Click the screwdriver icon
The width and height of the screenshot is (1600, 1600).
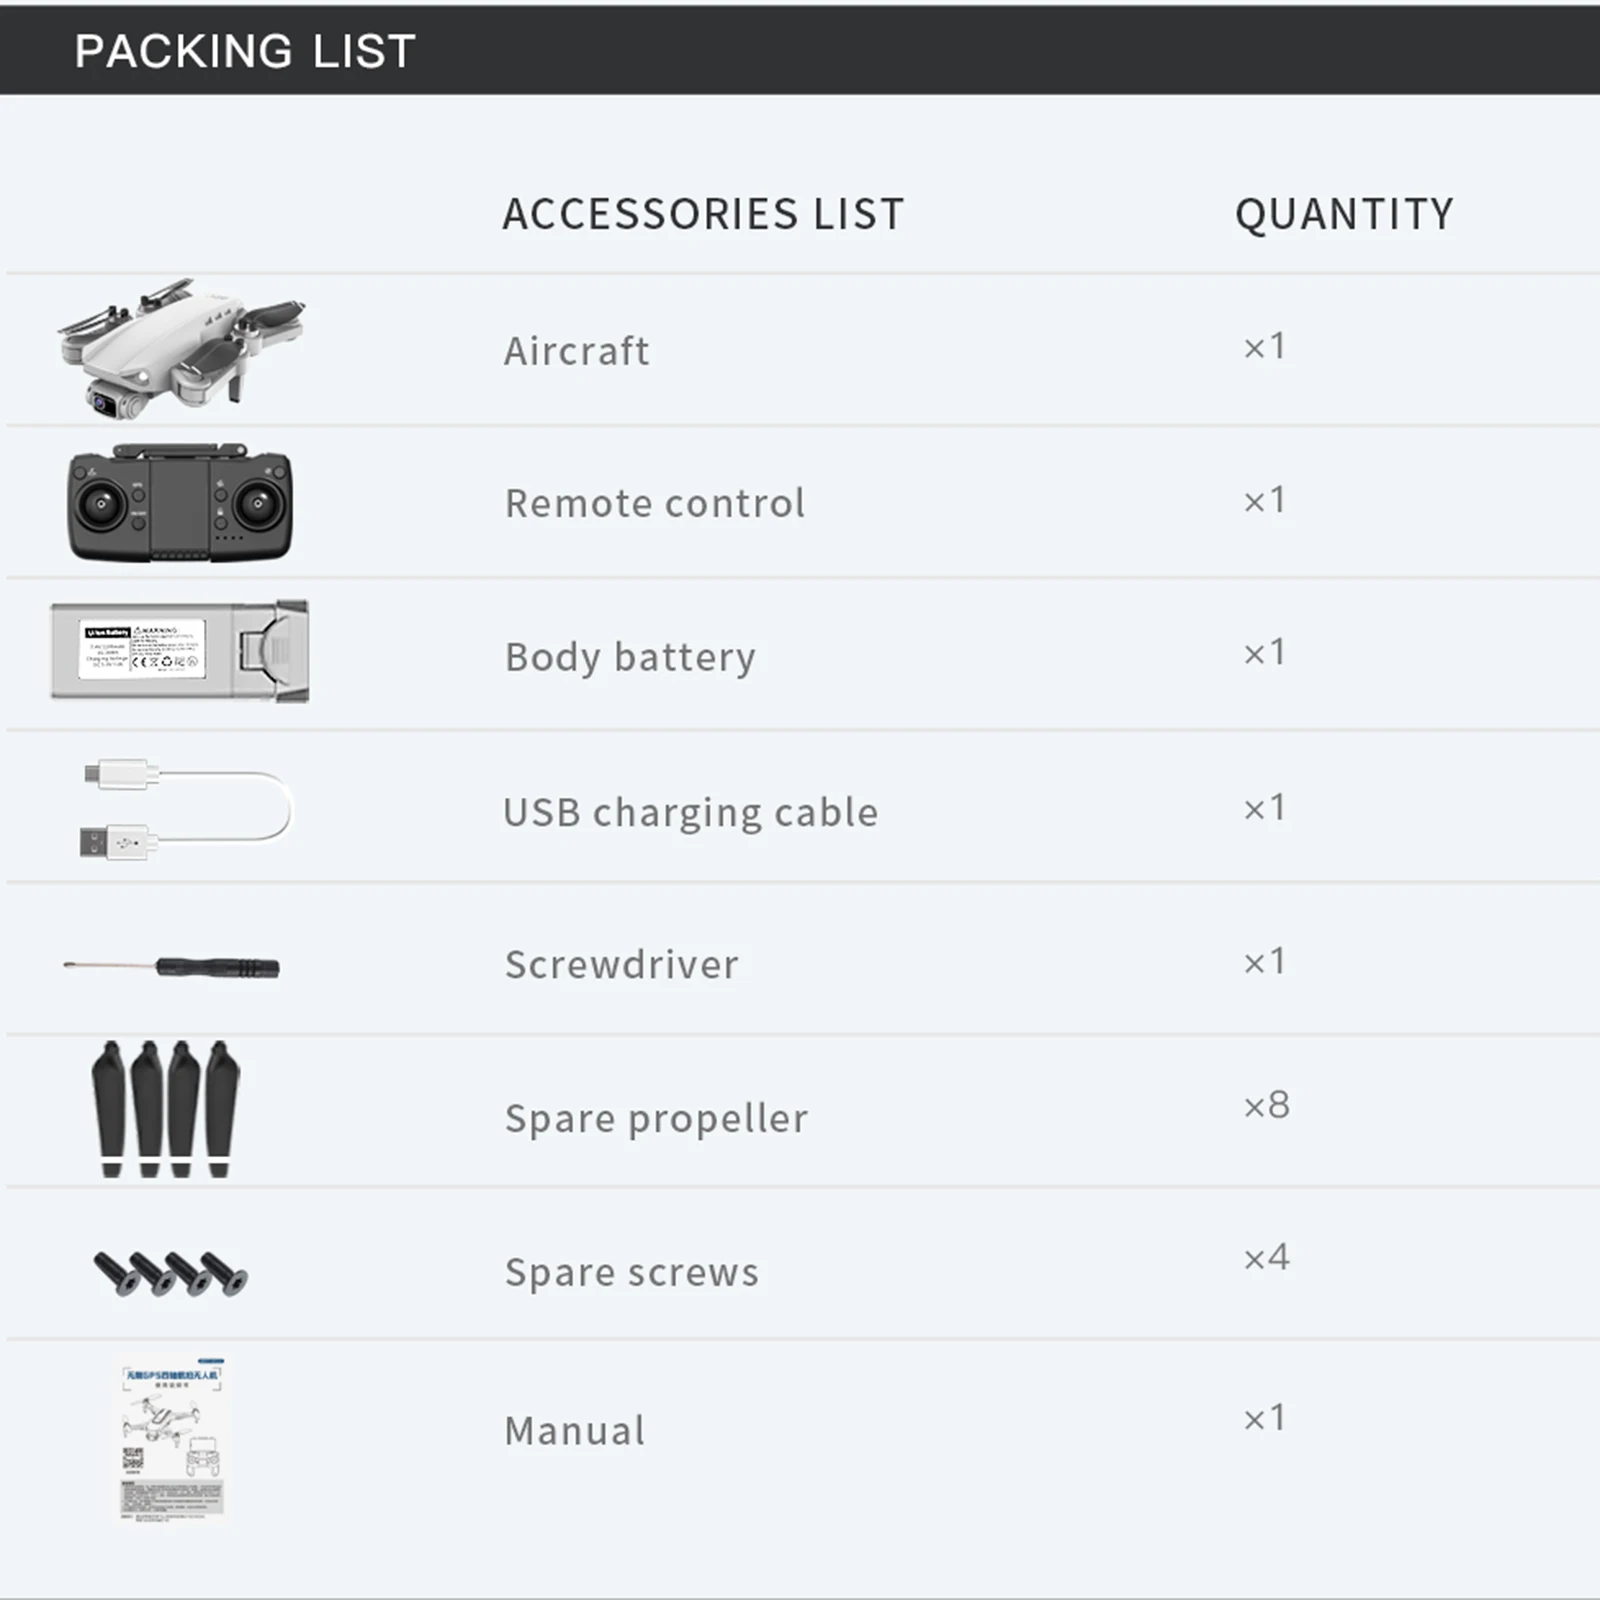(172, 967)
